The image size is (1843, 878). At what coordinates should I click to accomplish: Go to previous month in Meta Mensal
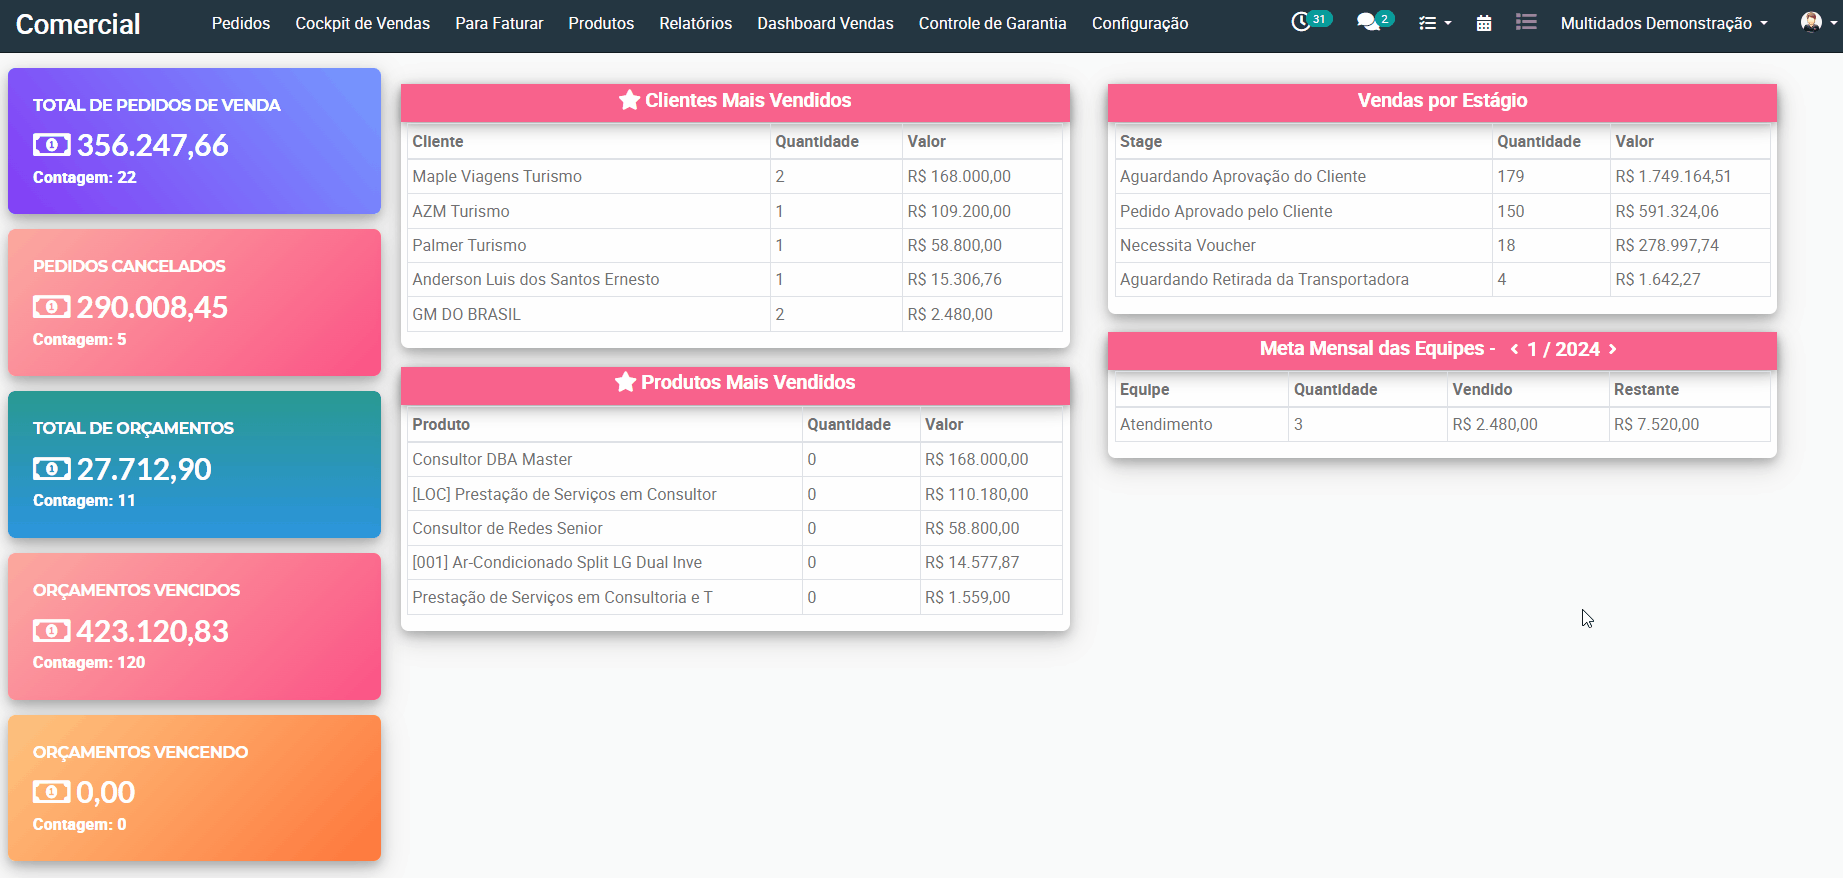(1514, 349)
